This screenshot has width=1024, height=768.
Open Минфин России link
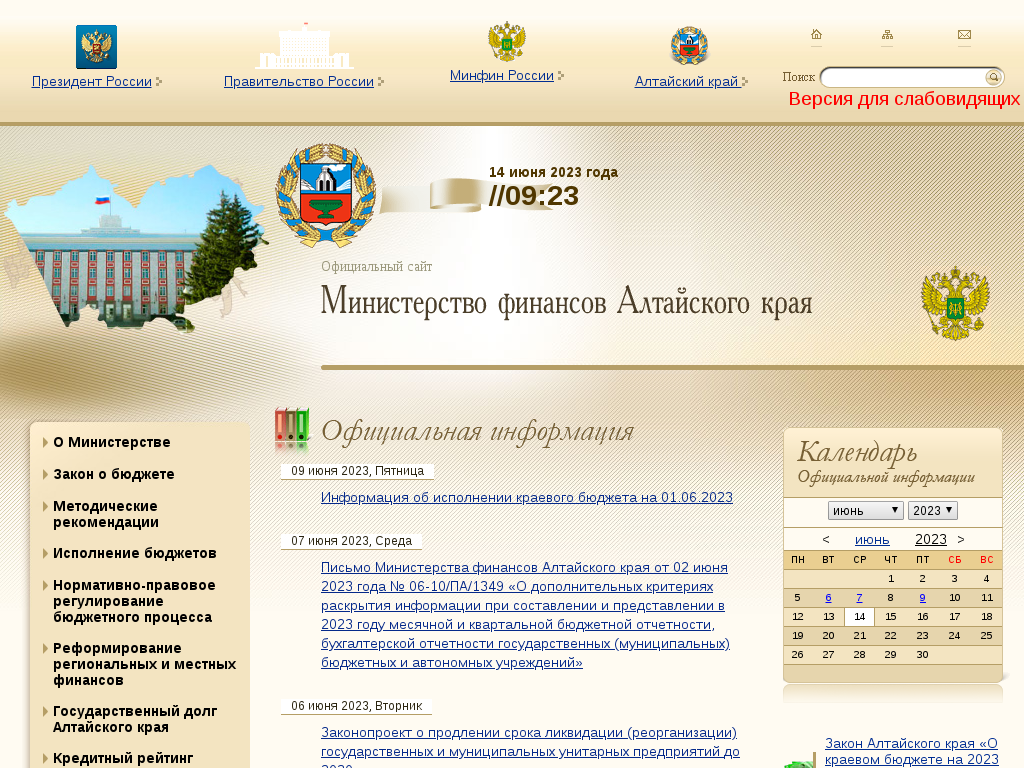502,76
